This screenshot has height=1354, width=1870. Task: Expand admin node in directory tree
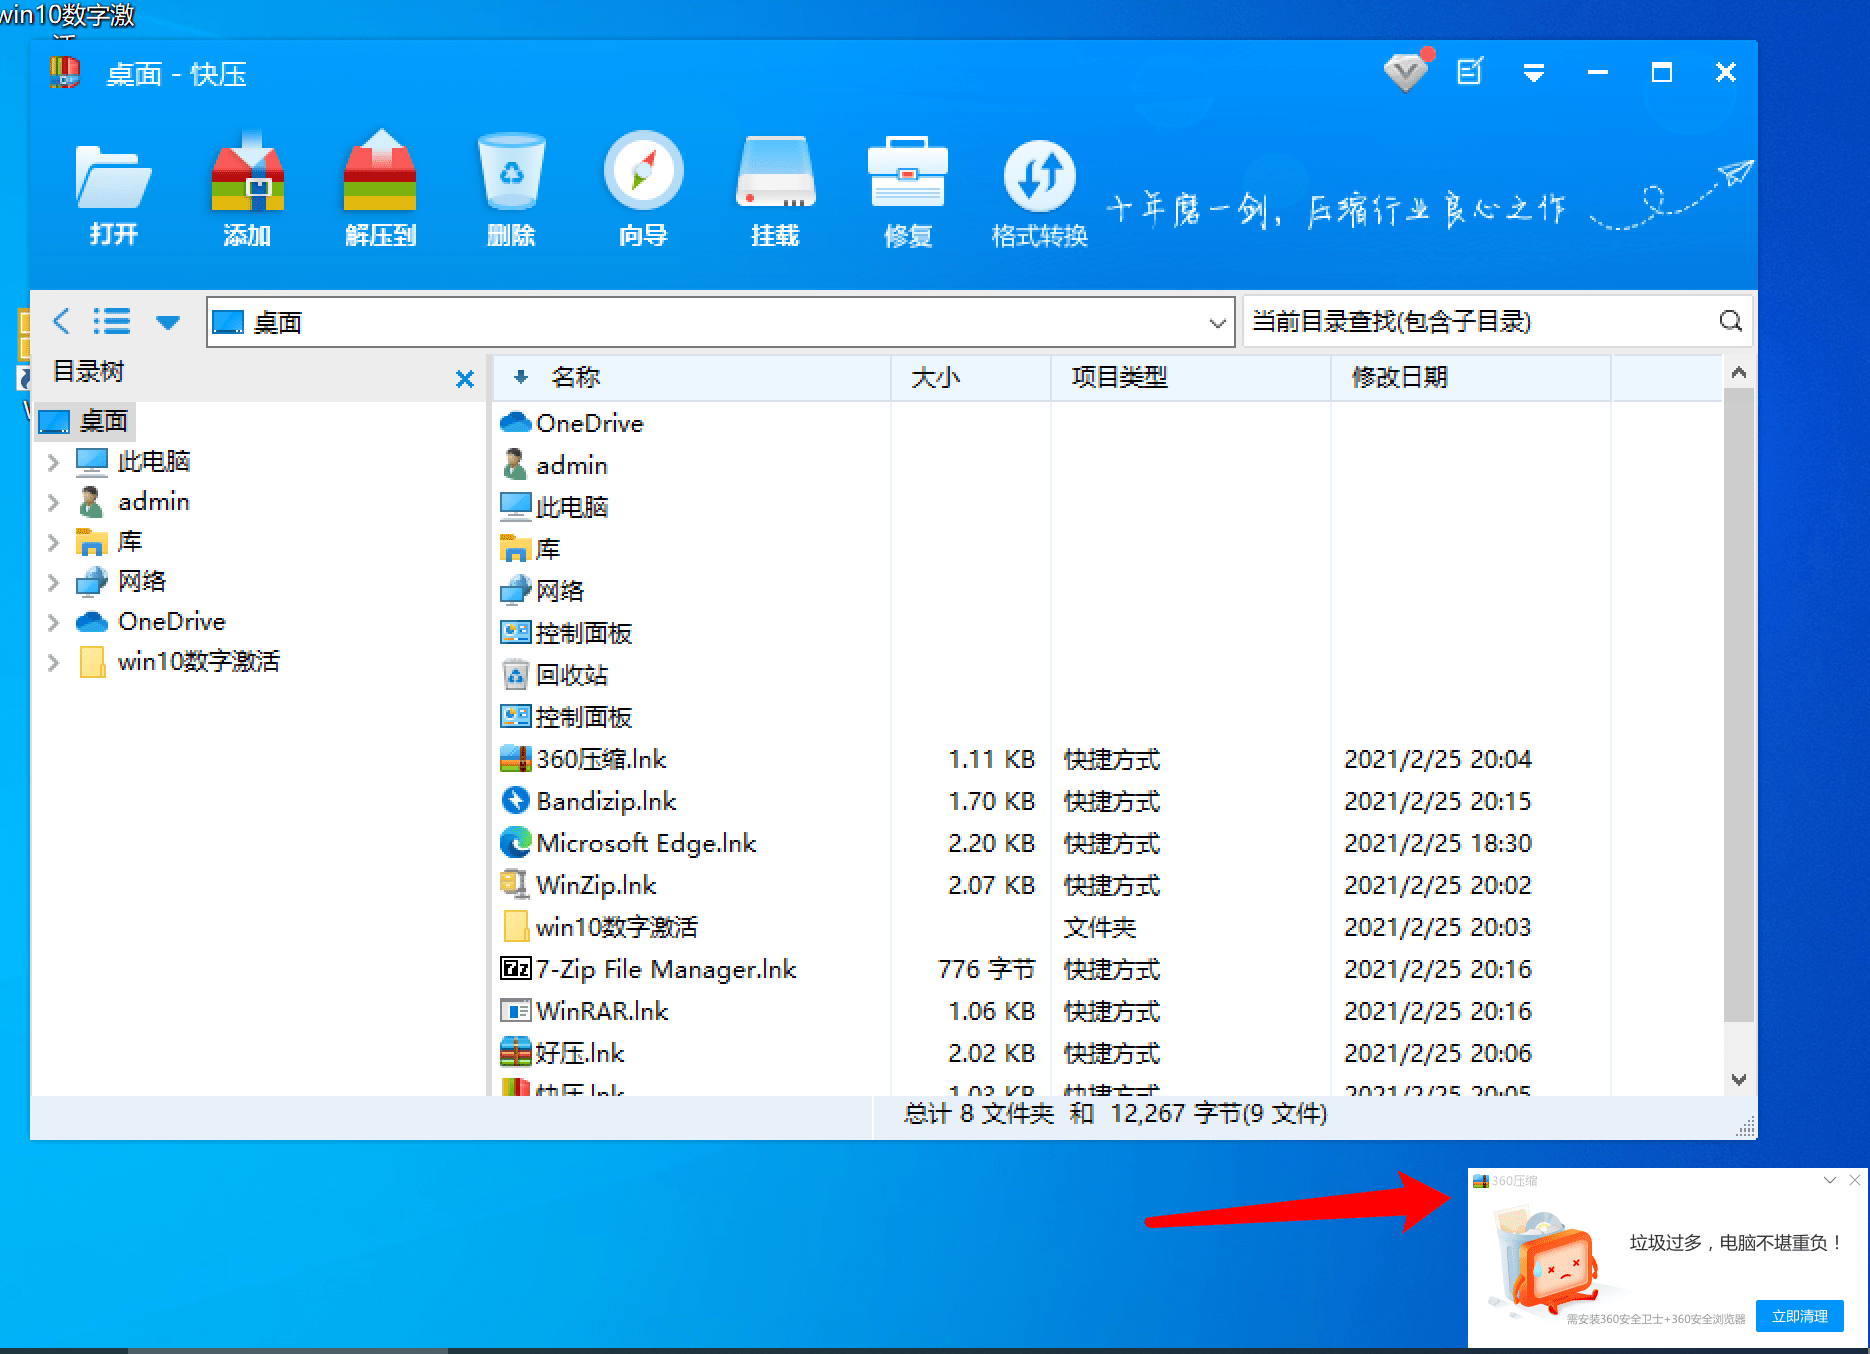[x=53, y=502]
